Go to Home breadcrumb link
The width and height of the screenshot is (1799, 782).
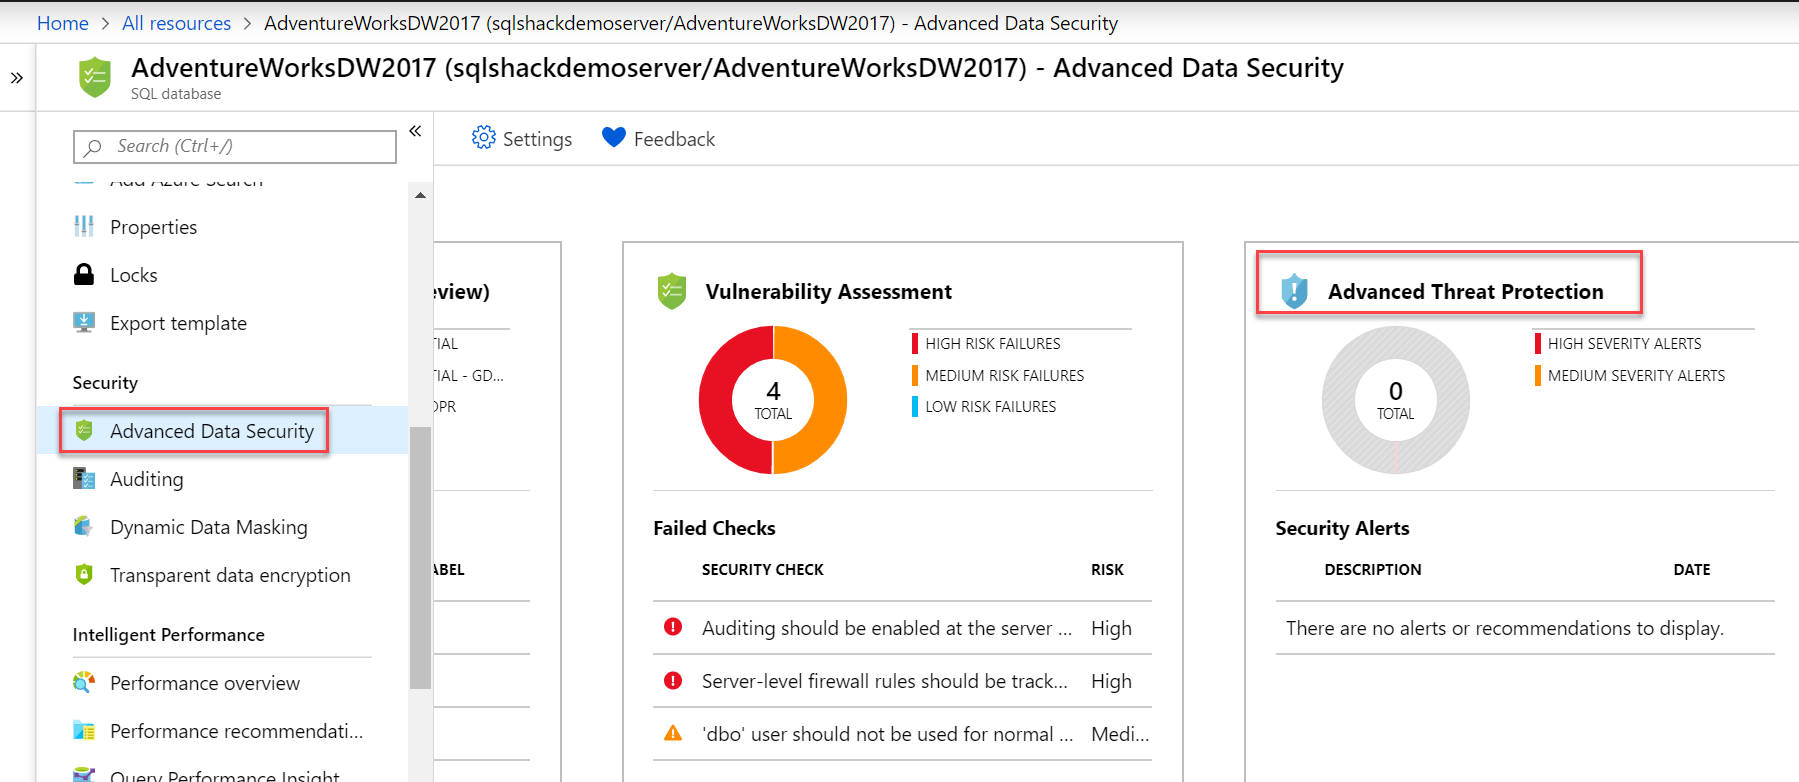[x=62, y=23]
